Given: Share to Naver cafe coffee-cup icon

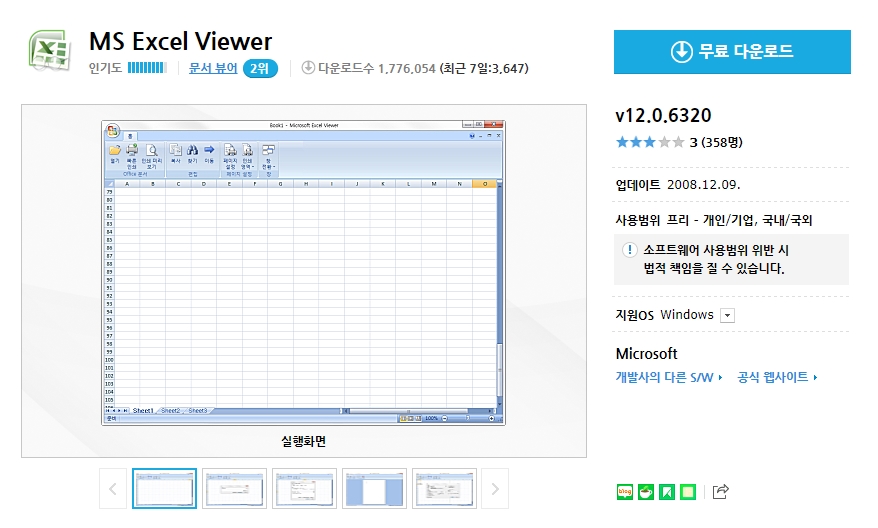Looking at the screenshot, I should [646, 492].
